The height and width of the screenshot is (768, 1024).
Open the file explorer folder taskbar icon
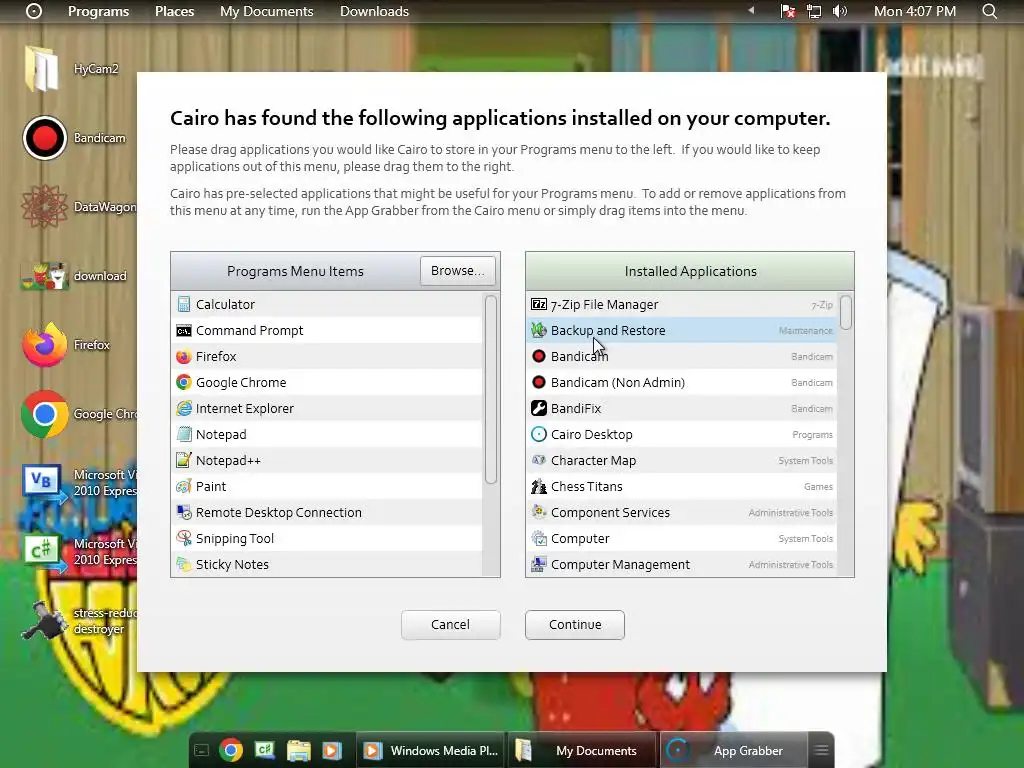point(298,750)
